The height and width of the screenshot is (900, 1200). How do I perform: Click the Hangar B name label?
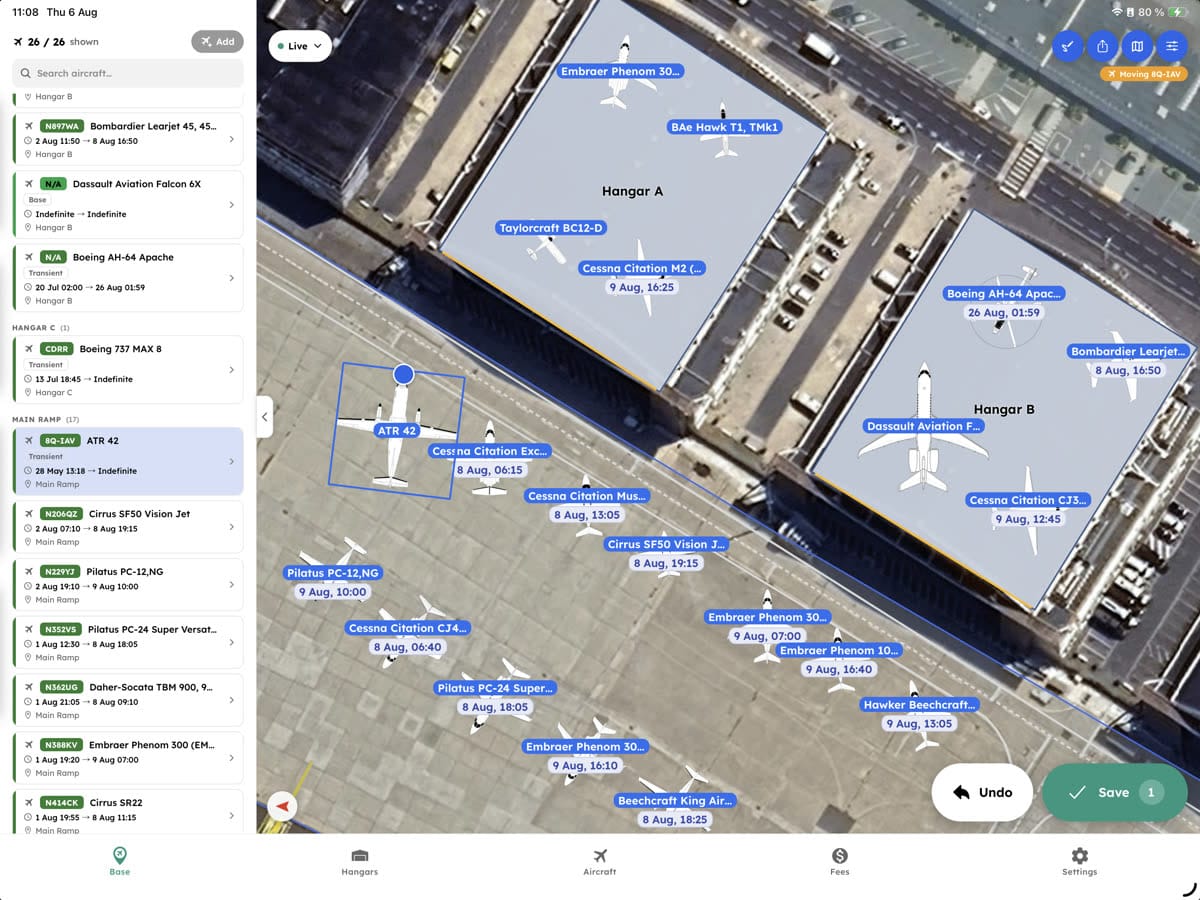click(1004, 409)
